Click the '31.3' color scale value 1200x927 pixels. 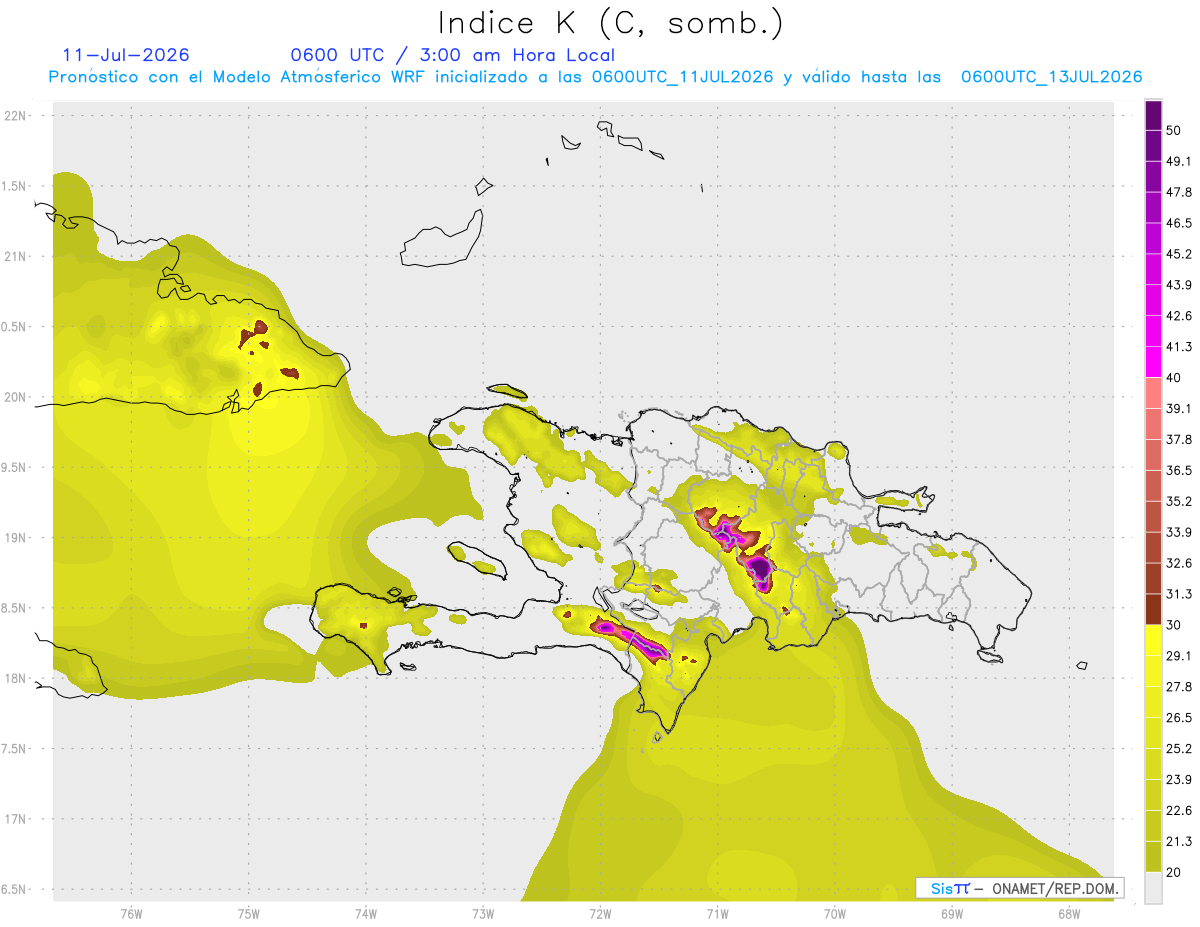pos(1179,594)
